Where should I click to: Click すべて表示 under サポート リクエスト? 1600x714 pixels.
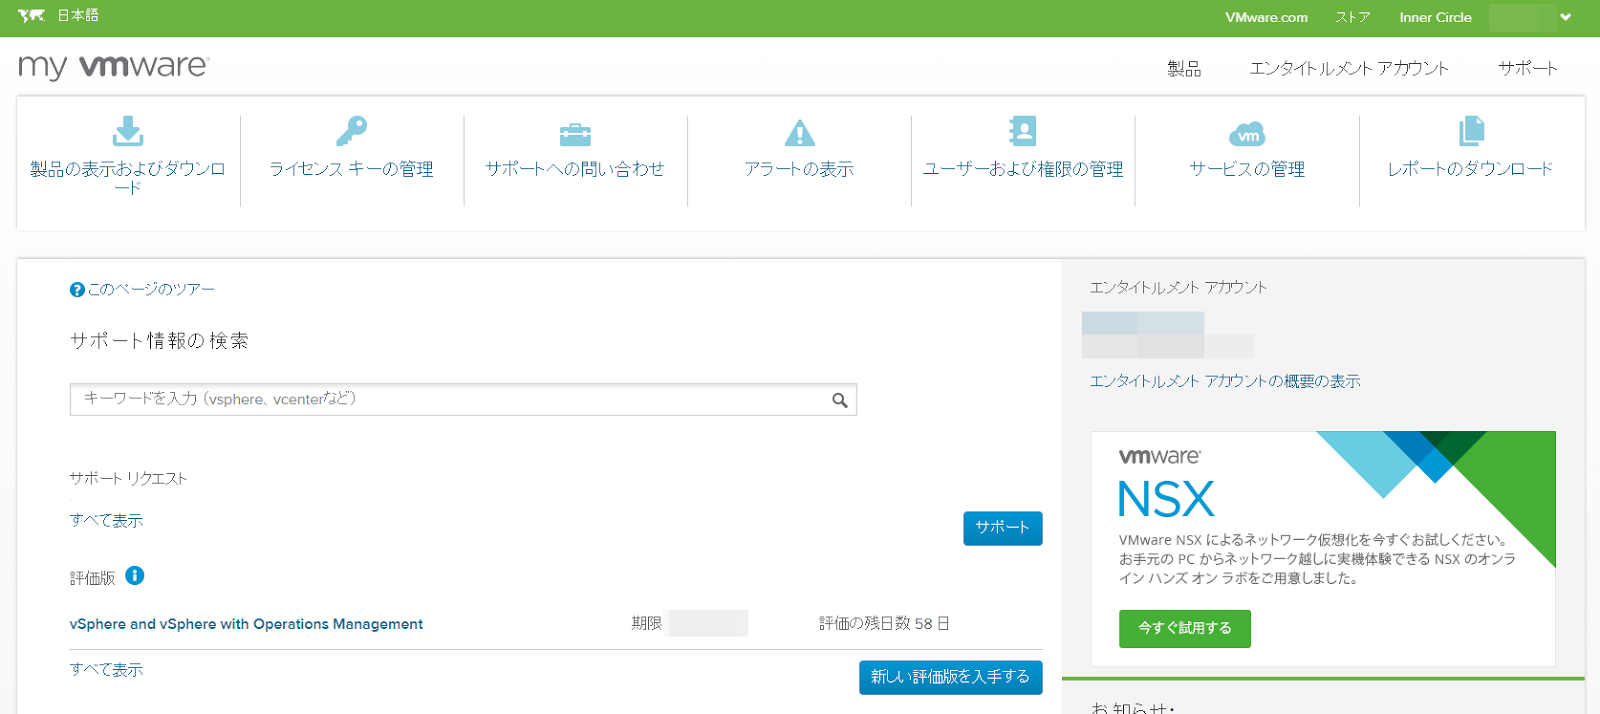(106, 520)
